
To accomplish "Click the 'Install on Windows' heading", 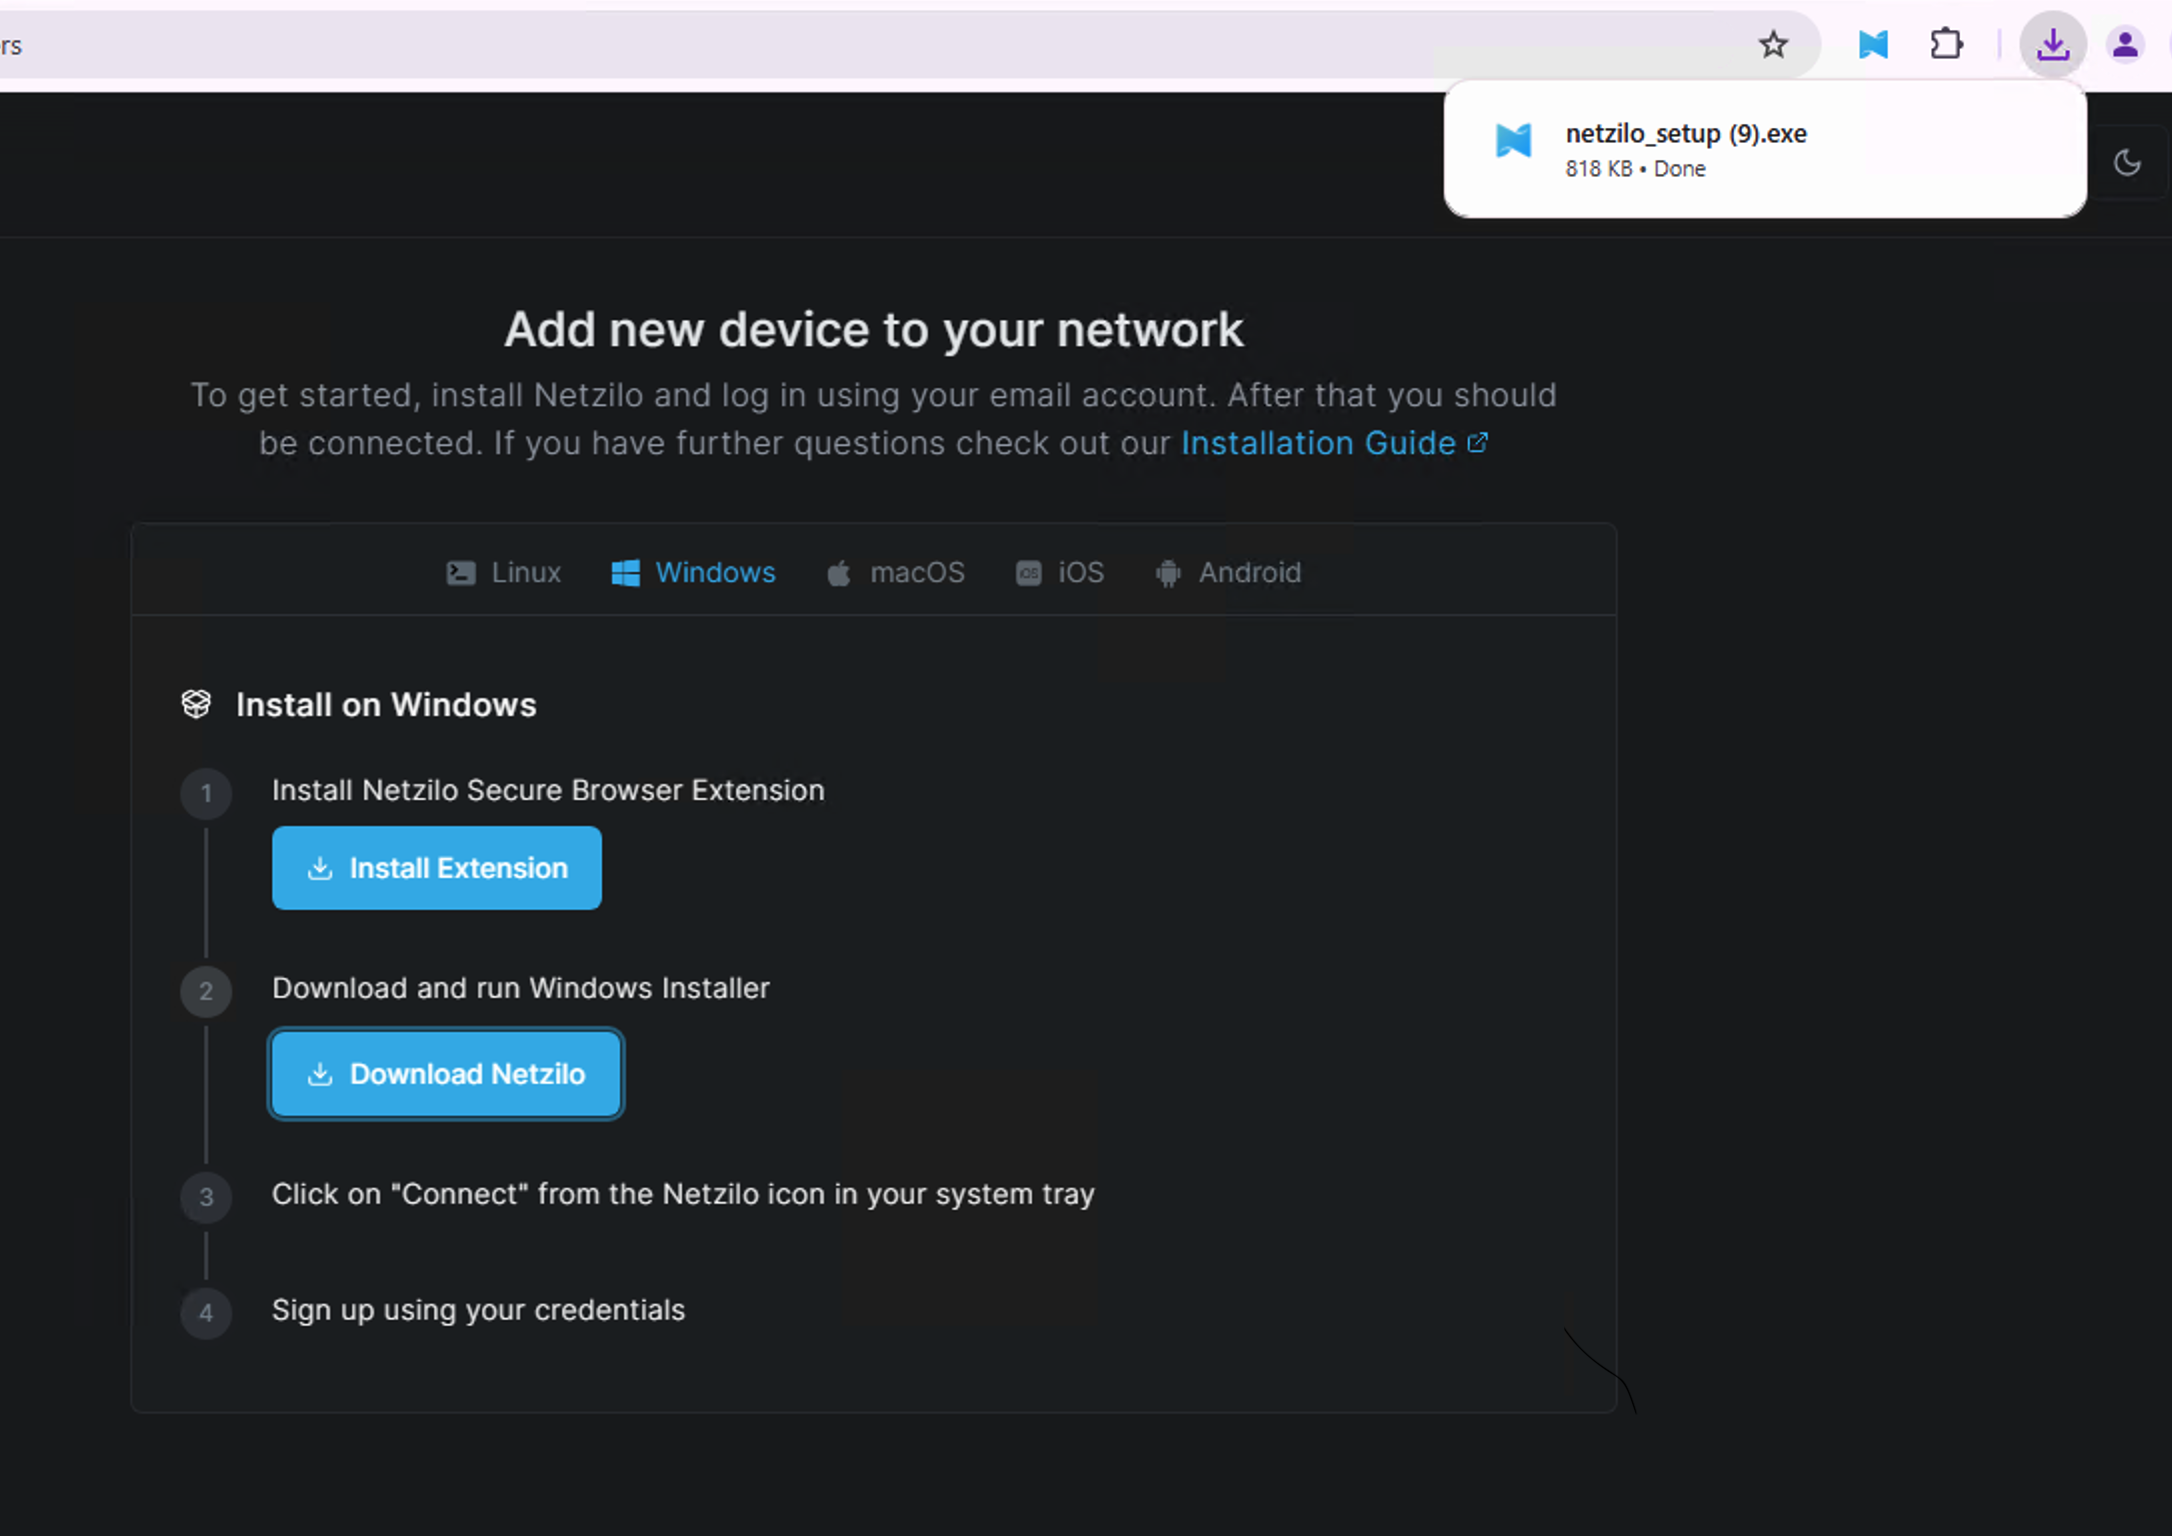I will pos(386,705).
